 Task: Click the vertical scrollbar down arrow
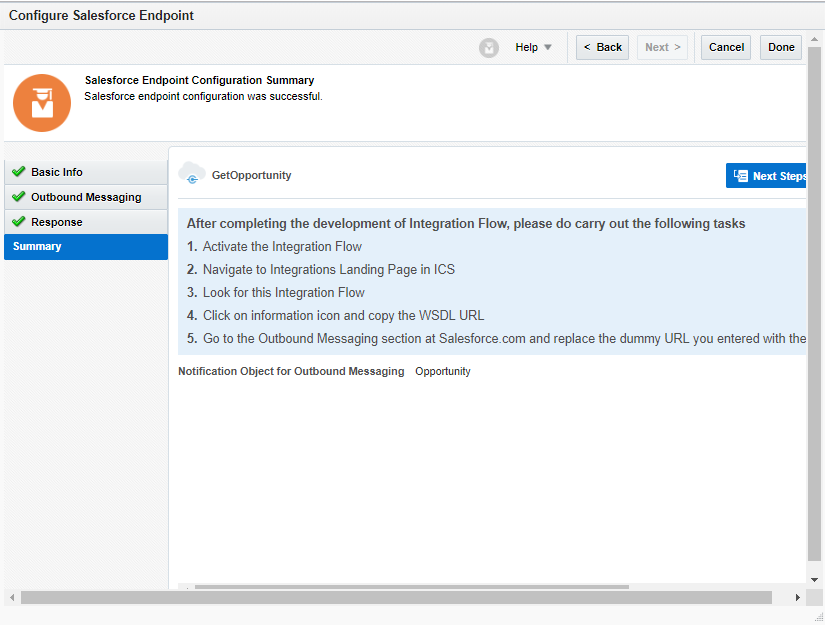(x=814, y=580)
